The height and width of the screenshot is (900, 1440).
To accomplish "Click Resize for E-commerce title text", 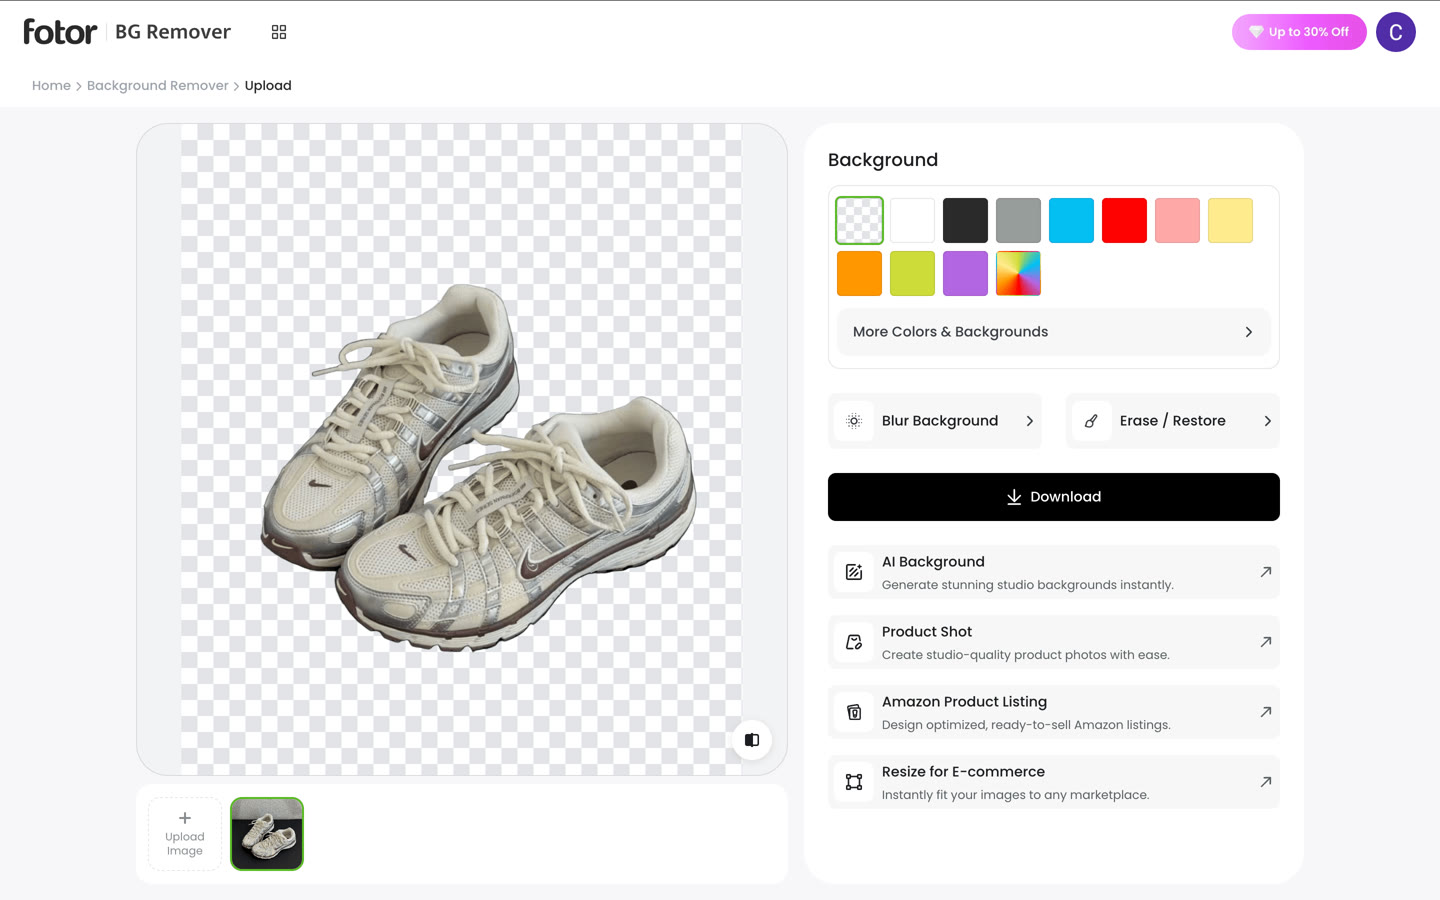I will (x=963, y=772).
